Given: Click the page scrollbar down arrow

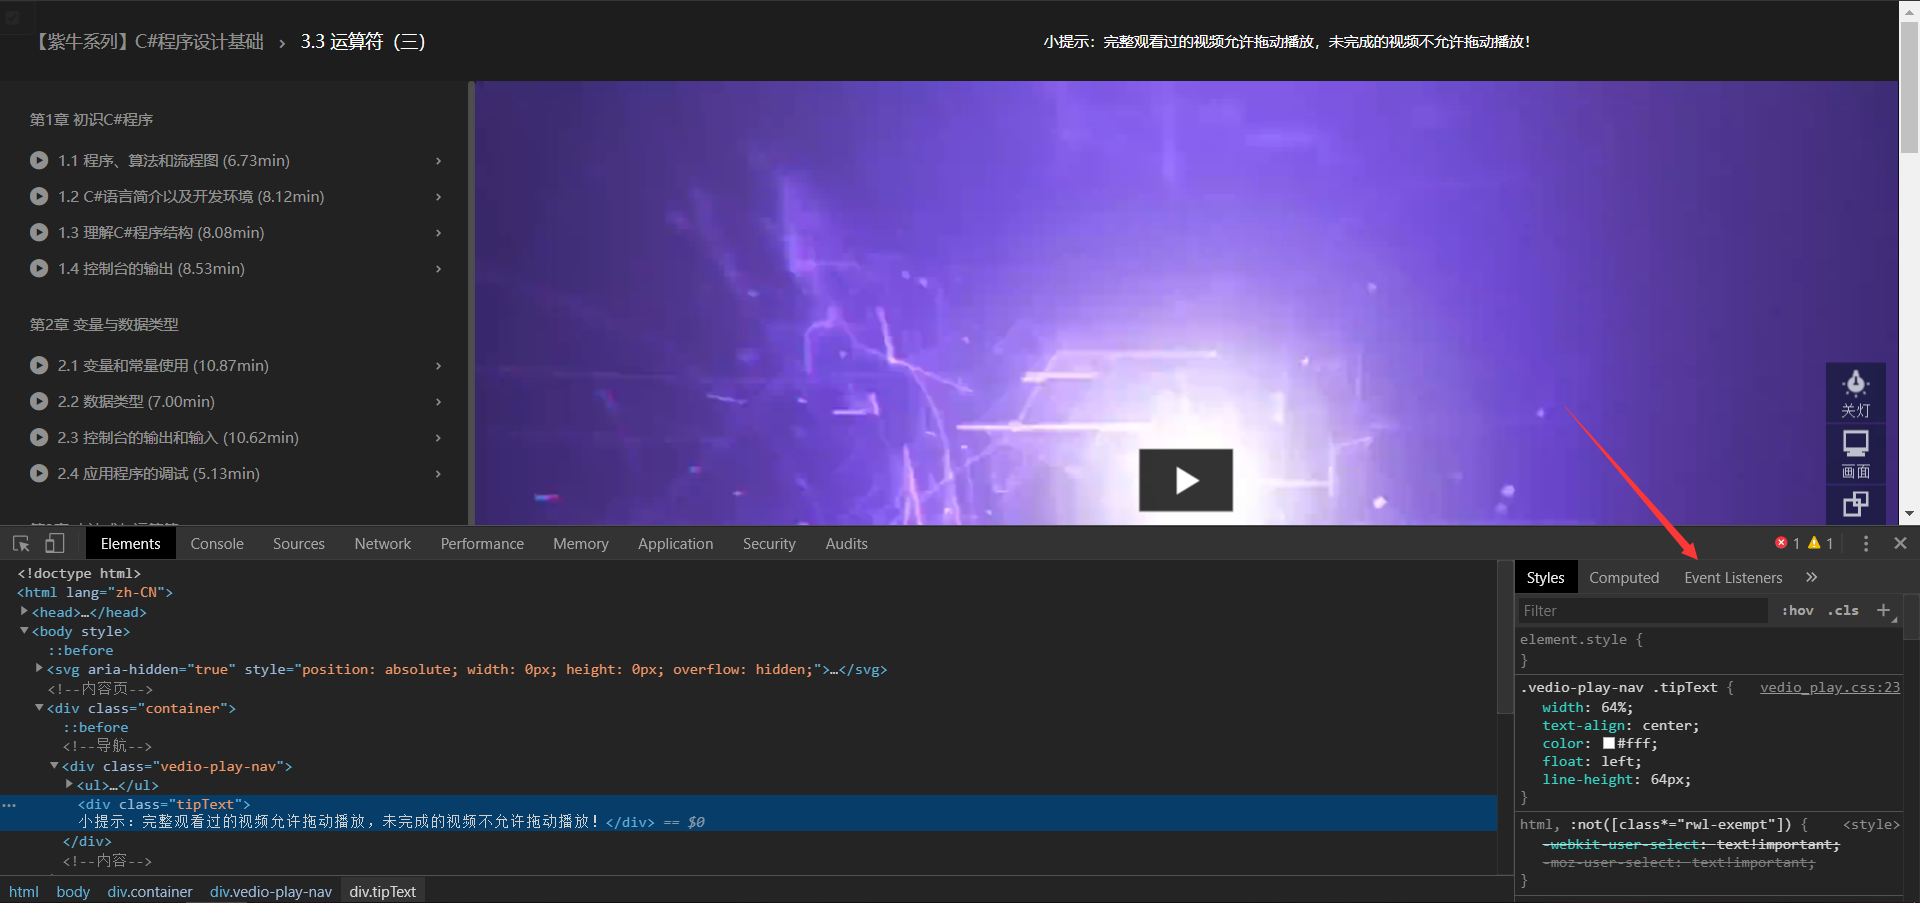Looking at the screenshot, I should (1909, 514).
